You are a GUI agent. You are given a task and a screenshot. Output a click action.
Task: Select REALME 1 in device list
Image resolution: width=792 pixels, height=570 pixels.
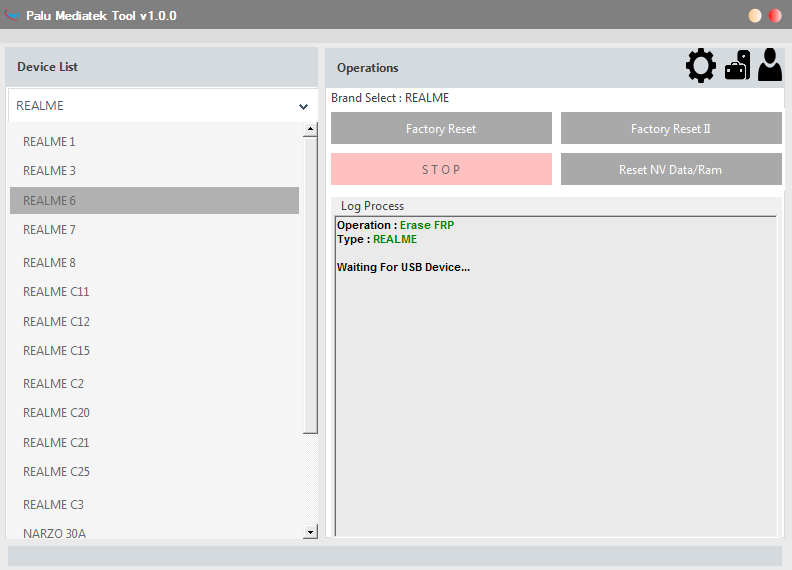(155, 141)
